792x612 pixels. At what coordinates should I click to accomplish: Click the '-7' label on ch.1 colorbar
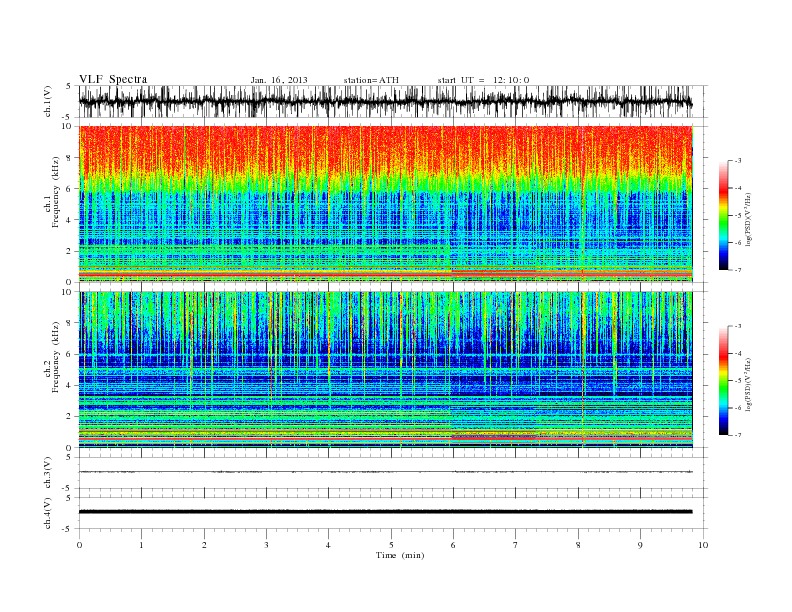pyautogui.click(x=738, y=270)
